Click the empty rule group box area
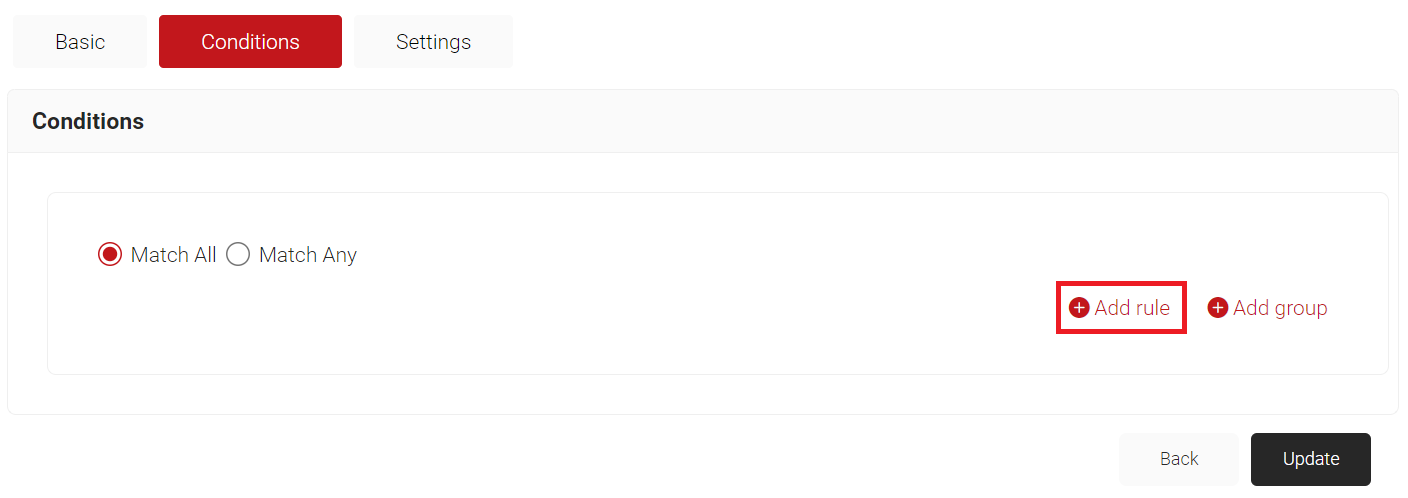 tap(600, 330)
